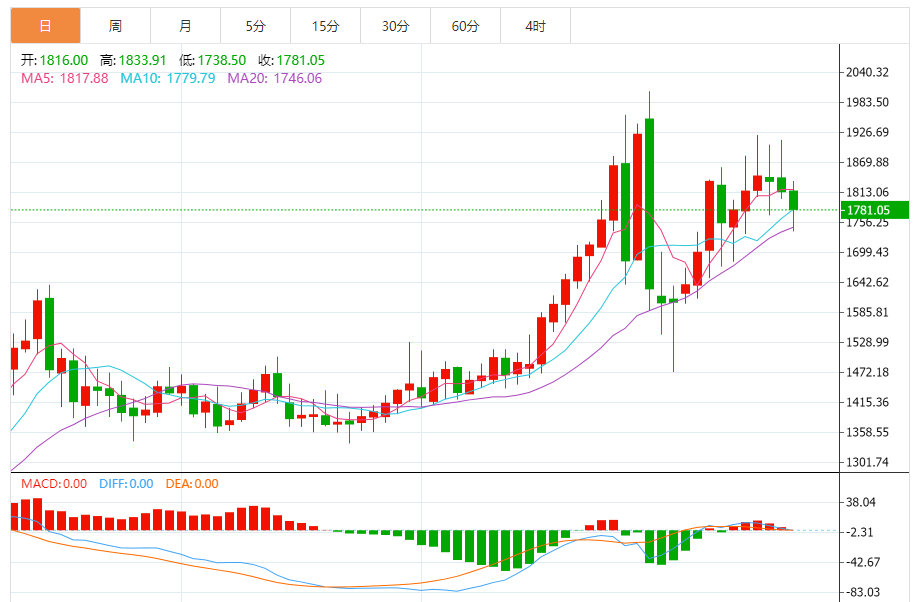Select the 15分 interval tab

pyautogui.click(x=325, y=26)
